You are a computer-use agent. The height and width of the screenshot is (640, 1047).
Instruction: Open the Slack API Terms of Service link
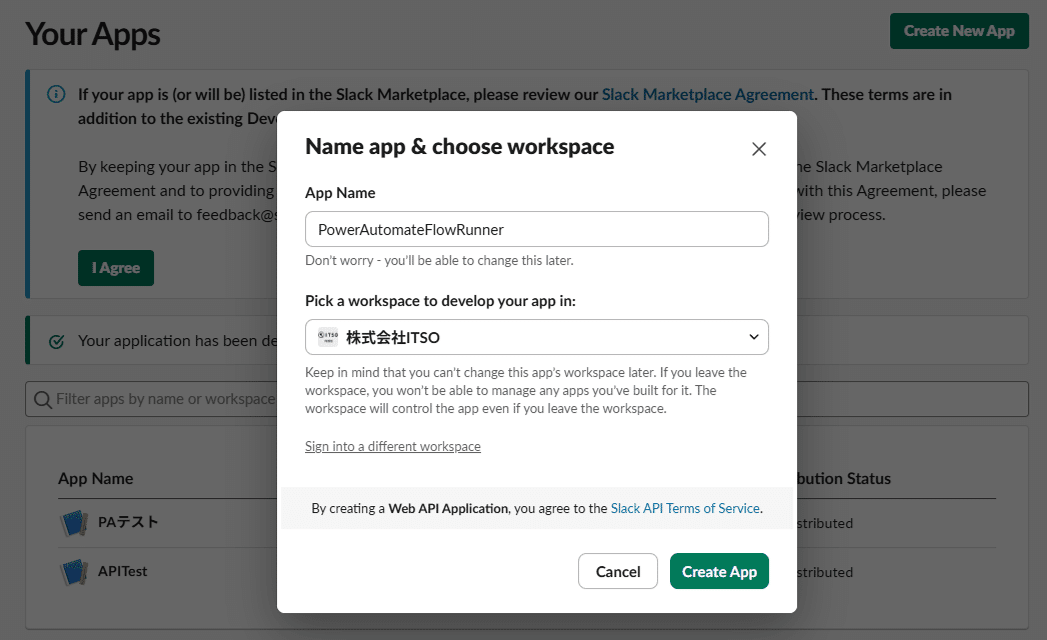click(685, 508)
